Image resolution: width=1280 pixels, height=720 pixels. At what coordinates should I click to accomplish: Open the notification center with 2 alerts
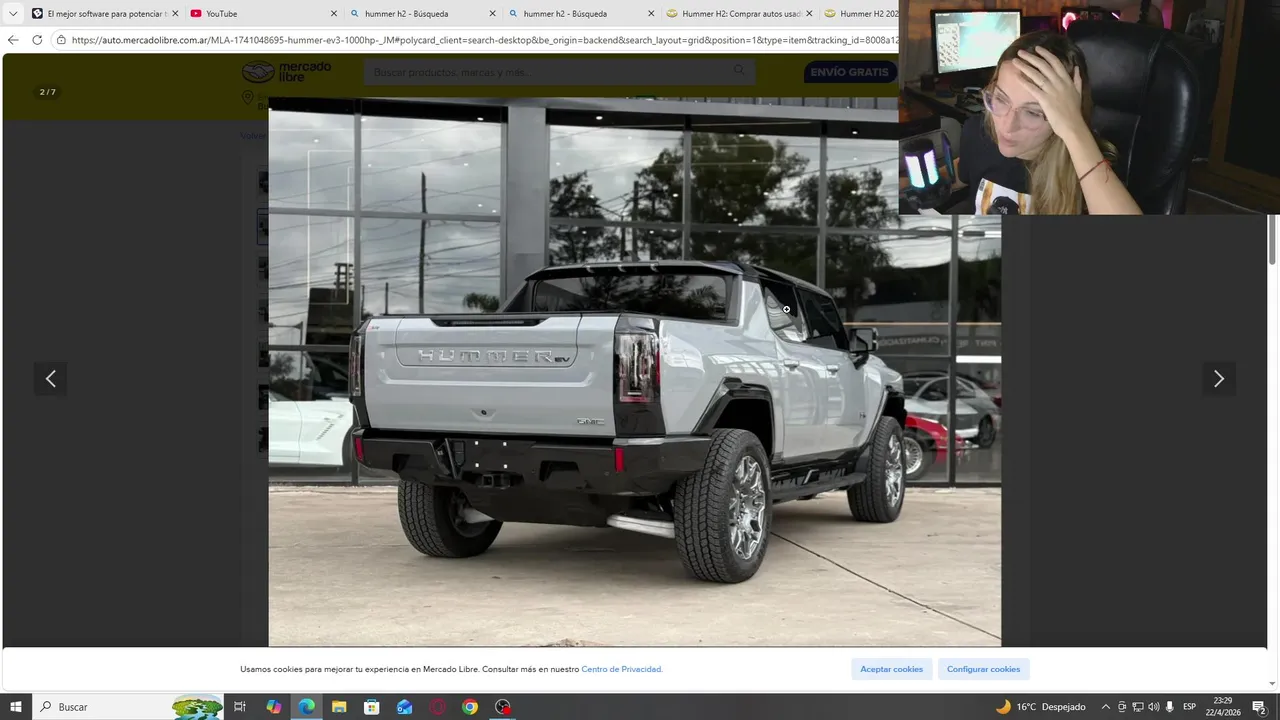(x=1259, y=707)
